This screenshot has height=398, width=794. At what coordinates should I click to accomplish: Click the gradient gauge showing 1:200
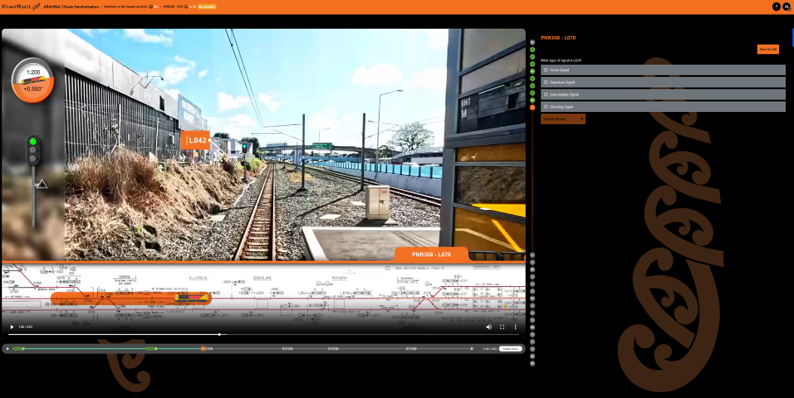coord(33,81)
